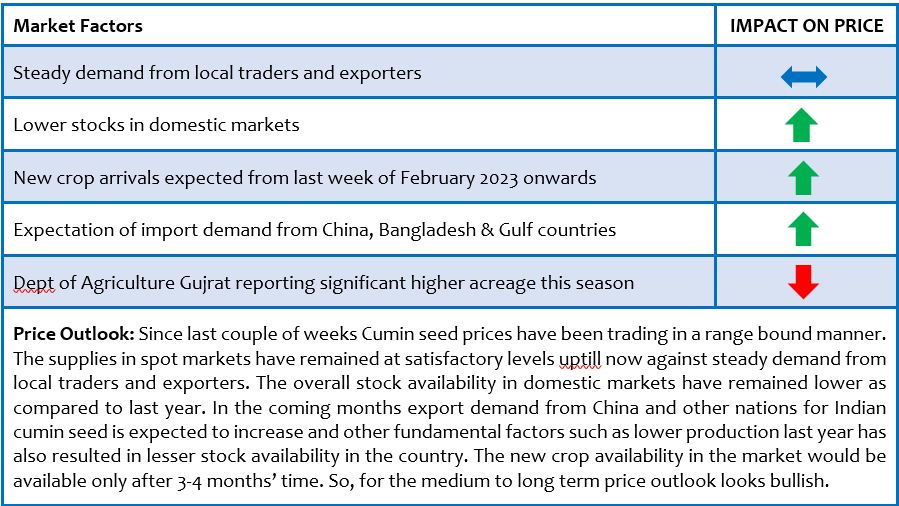
Task: Click the red down arrow icon
Action: click(x=803, y=282)
